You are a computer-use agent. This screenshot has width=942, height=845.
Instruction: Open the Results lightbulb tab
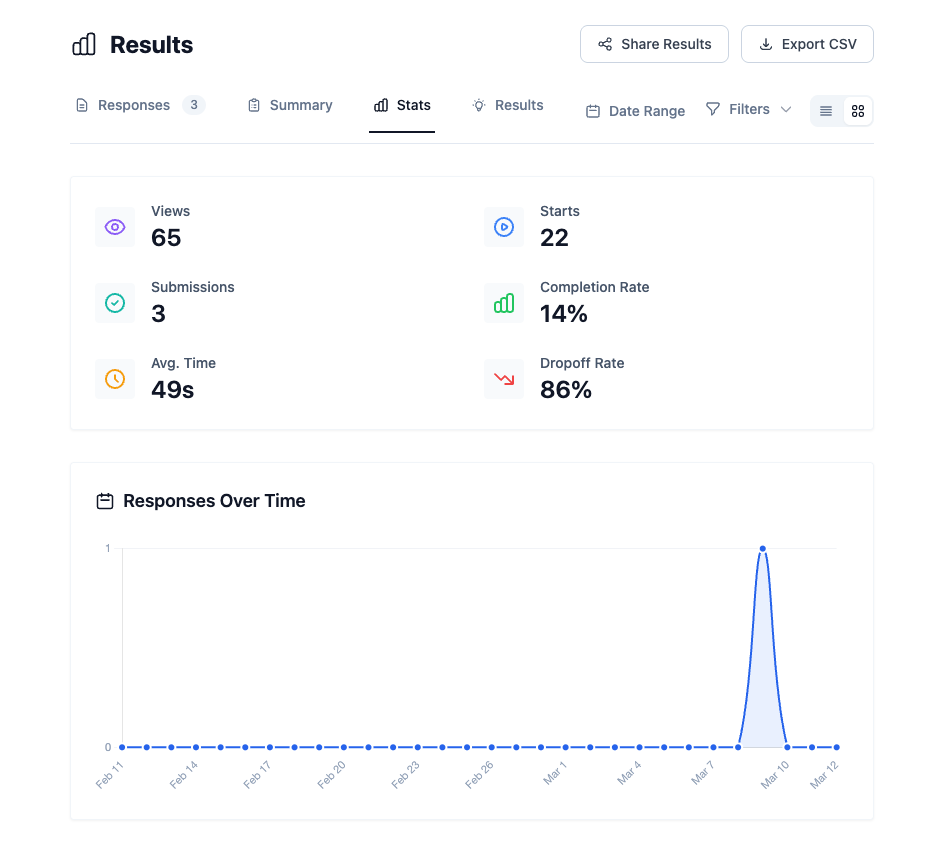pos(508,105)
